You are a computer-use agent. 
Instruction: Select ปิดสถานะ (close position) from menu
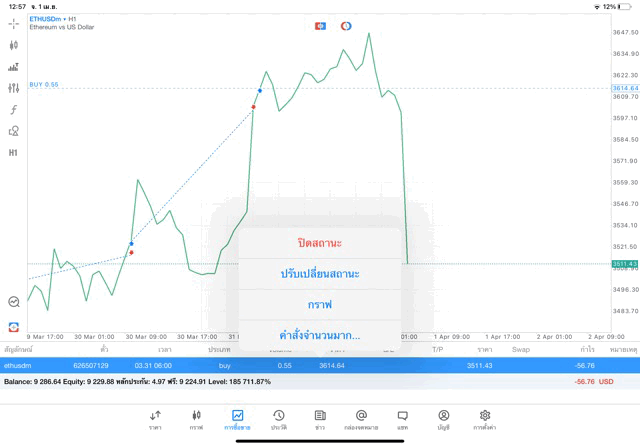(320, 243)
